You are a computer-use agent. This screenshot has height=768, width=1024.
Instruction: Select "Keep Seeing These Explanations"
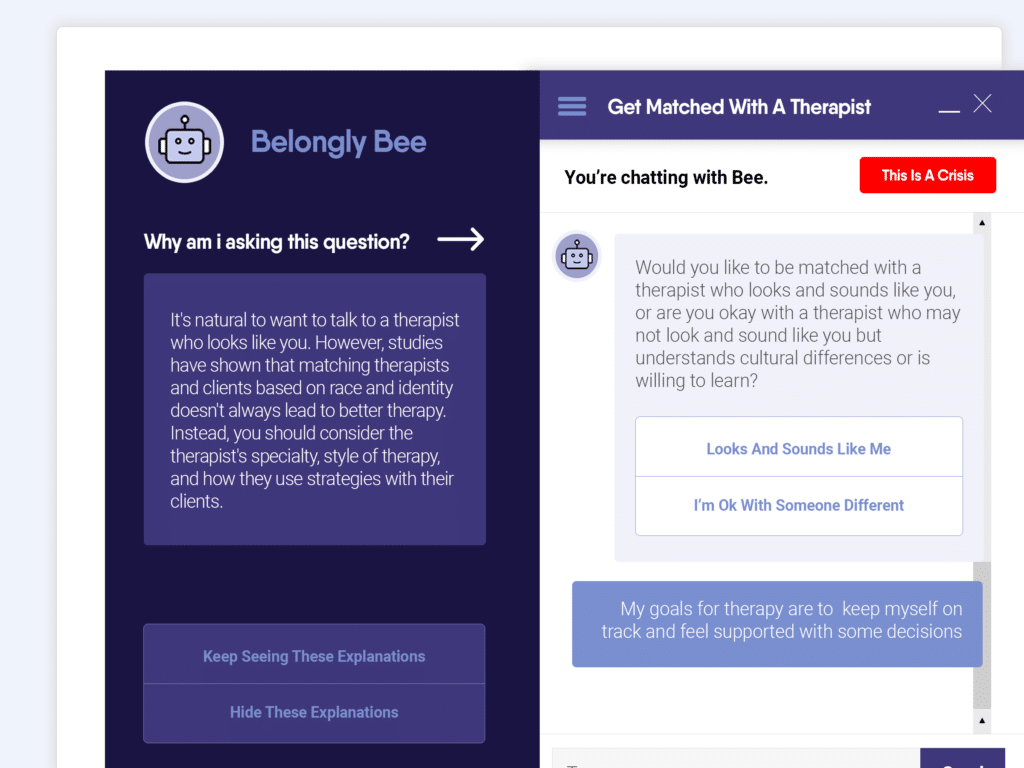coord(314,654)
